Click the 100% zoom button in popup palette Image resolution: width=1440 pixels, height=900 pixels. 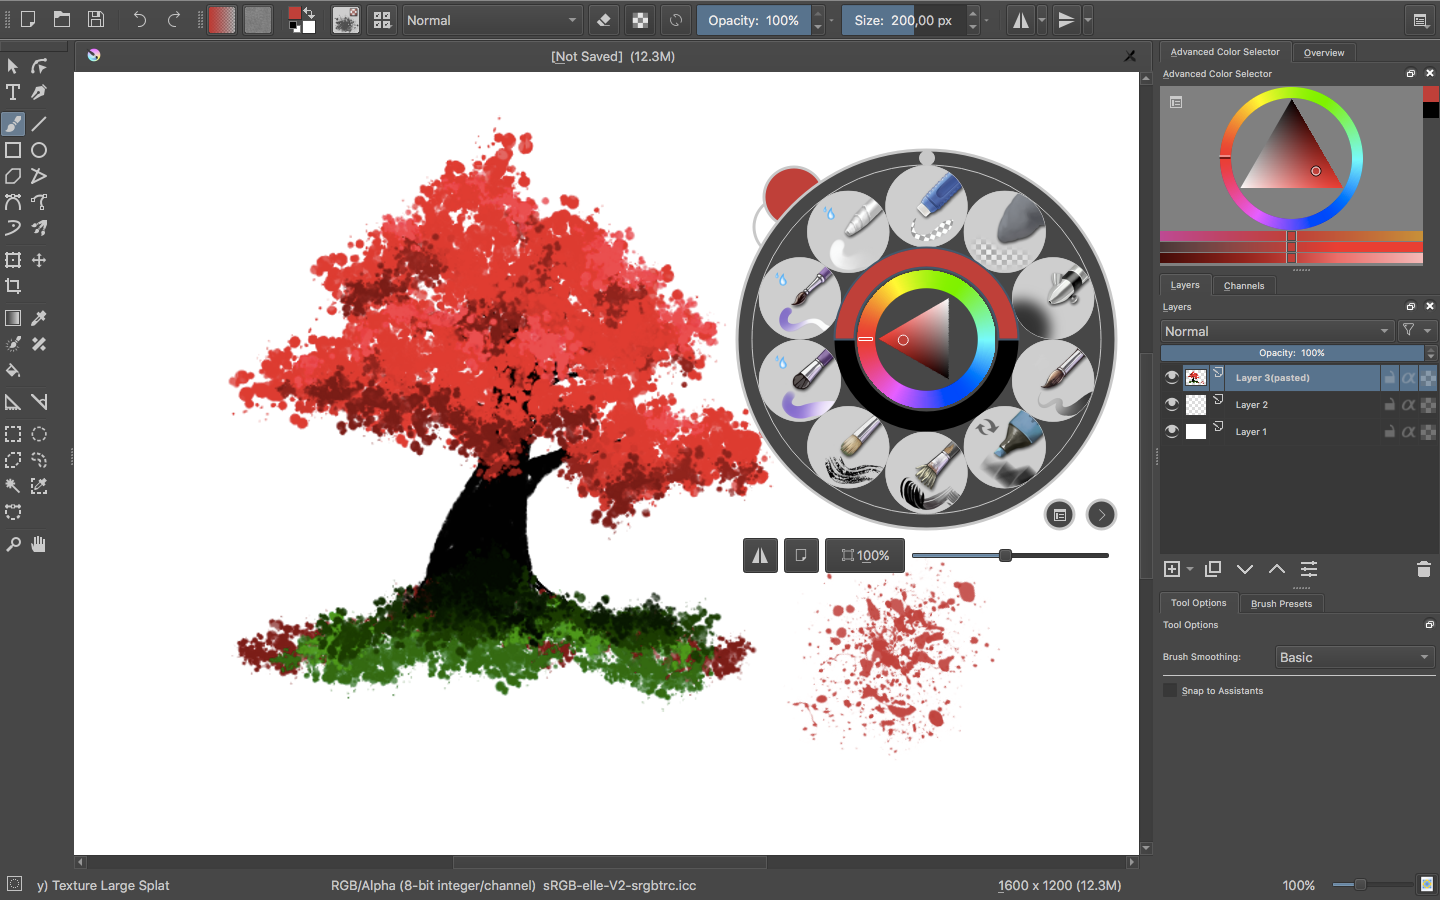[865, 556]
